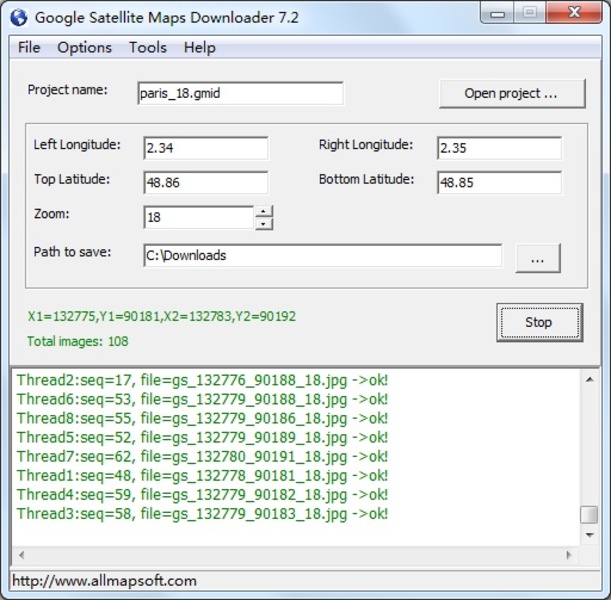Click the Thread3 seq=58 log line
The height and width of the screenshot is (600, 611).
202,514
